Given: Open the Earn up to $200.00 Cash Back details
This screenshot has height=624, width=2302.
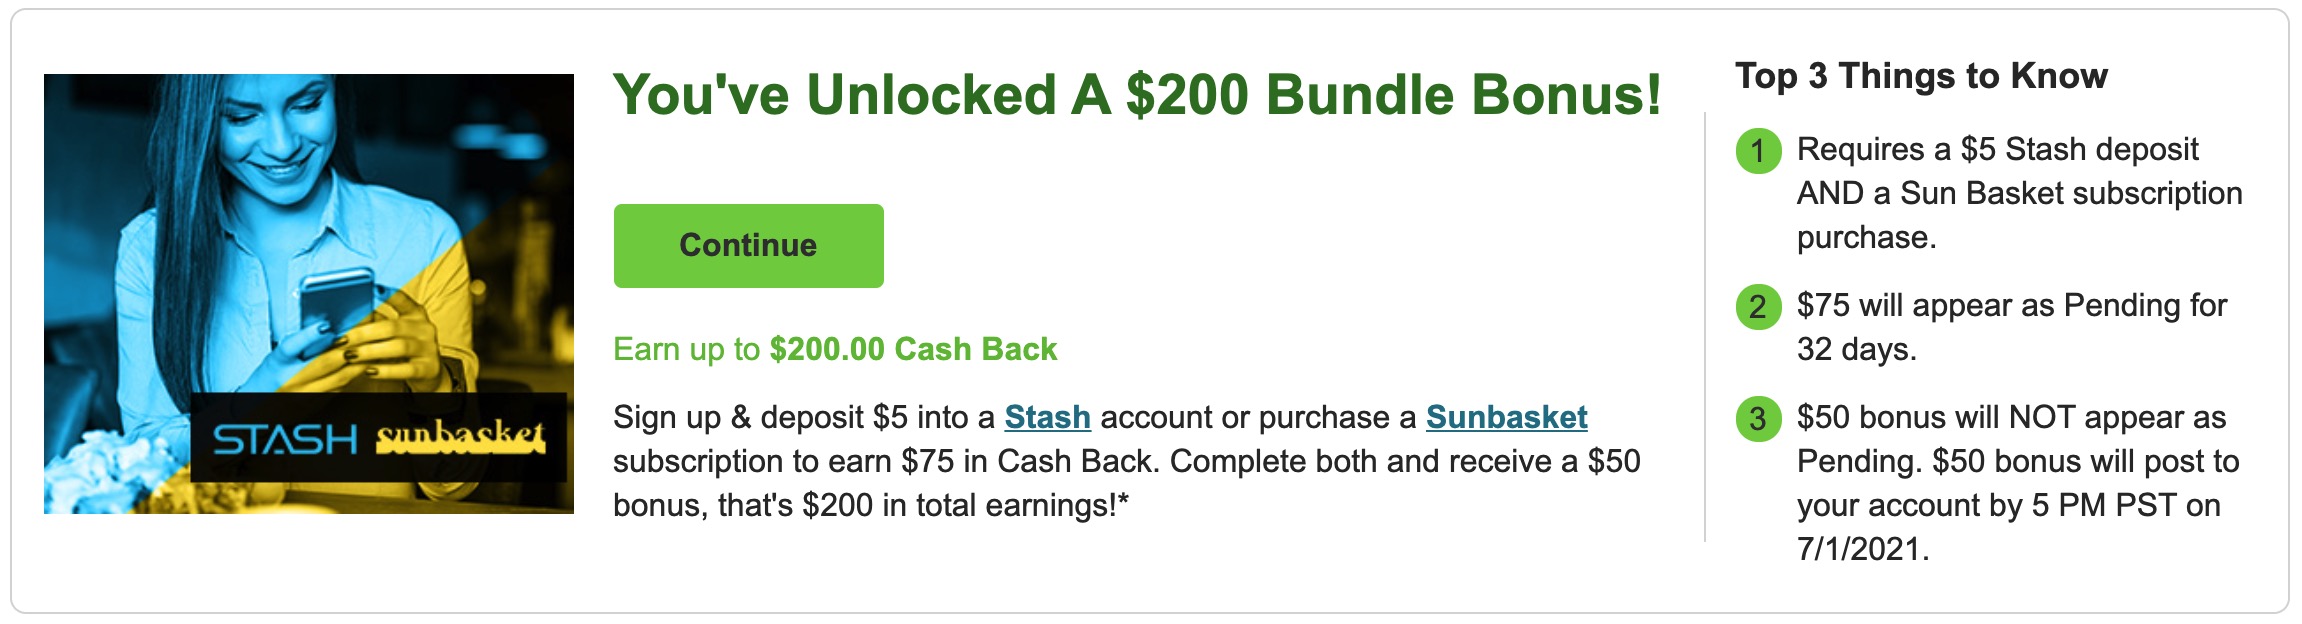Looking at the screenshot, I should click(x=834, y=351).
